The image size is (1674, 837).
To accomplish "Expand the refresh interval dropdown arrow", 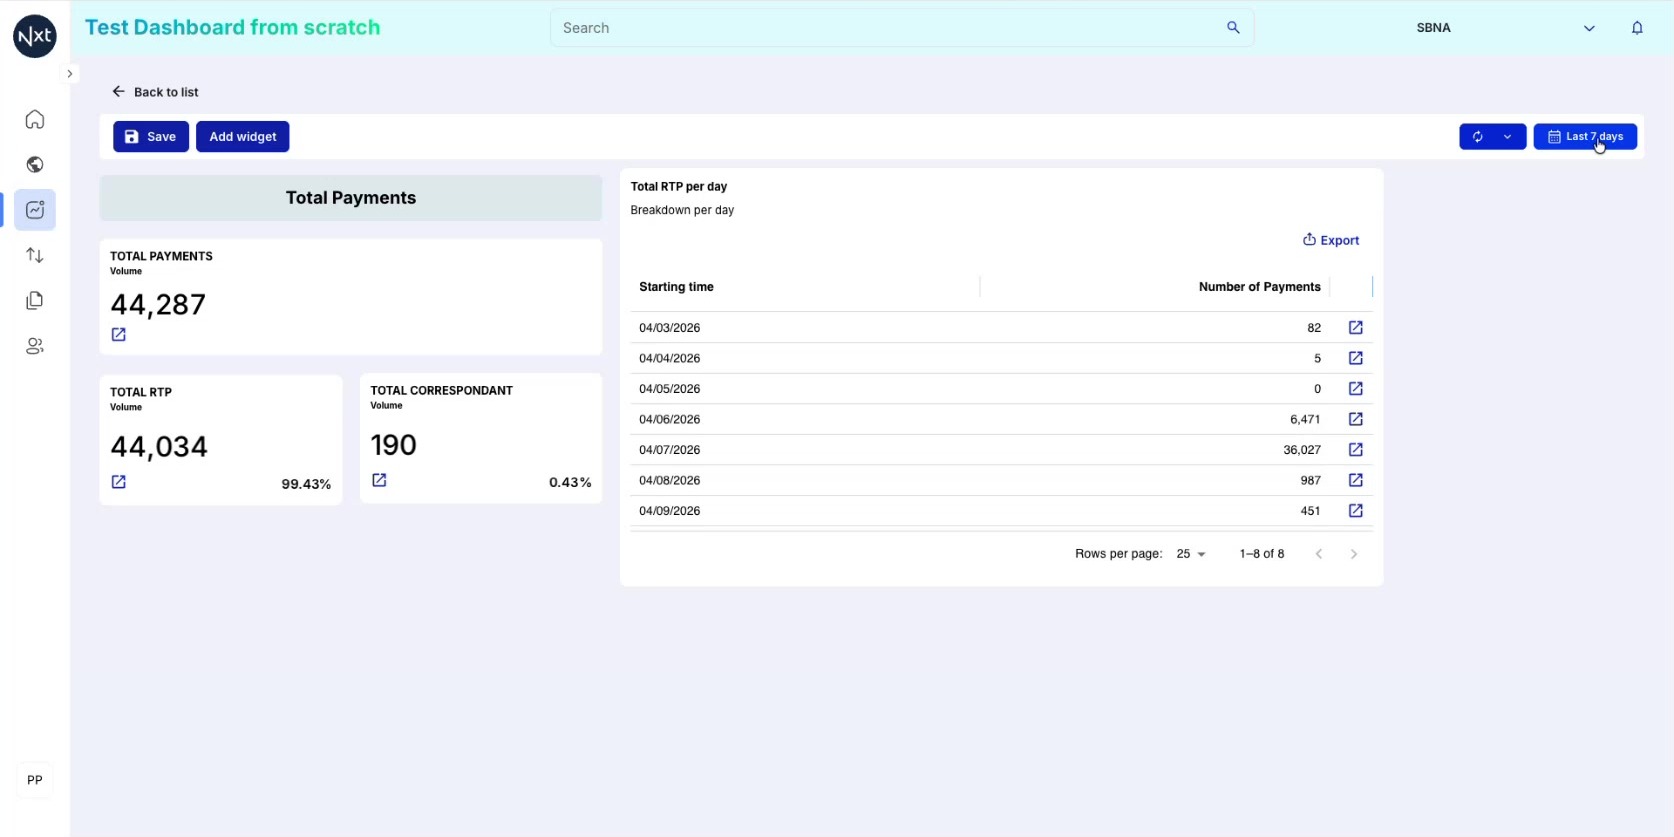I will pos(1508,137).
